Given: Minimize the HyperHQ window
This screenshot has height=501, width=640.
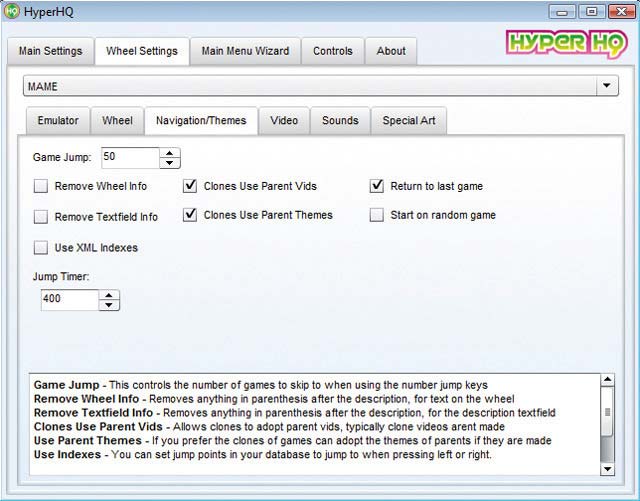Looking at the screenshot, I should click(562, 12).
